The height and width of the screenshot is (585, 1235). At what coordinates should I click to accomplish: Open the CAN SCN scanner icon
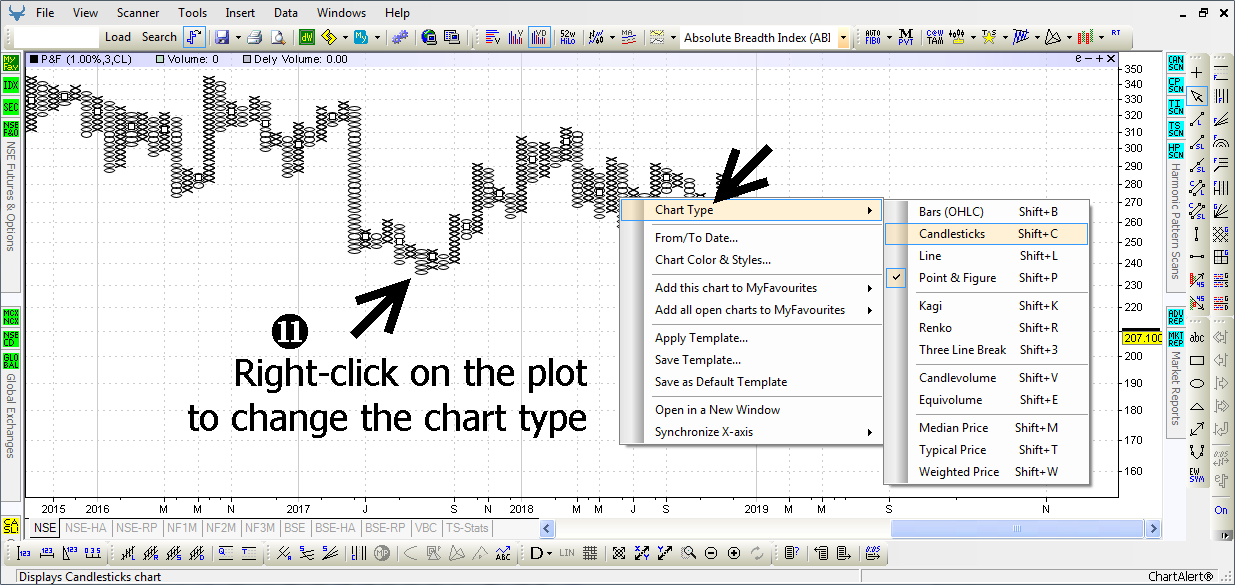(1175, 63)
